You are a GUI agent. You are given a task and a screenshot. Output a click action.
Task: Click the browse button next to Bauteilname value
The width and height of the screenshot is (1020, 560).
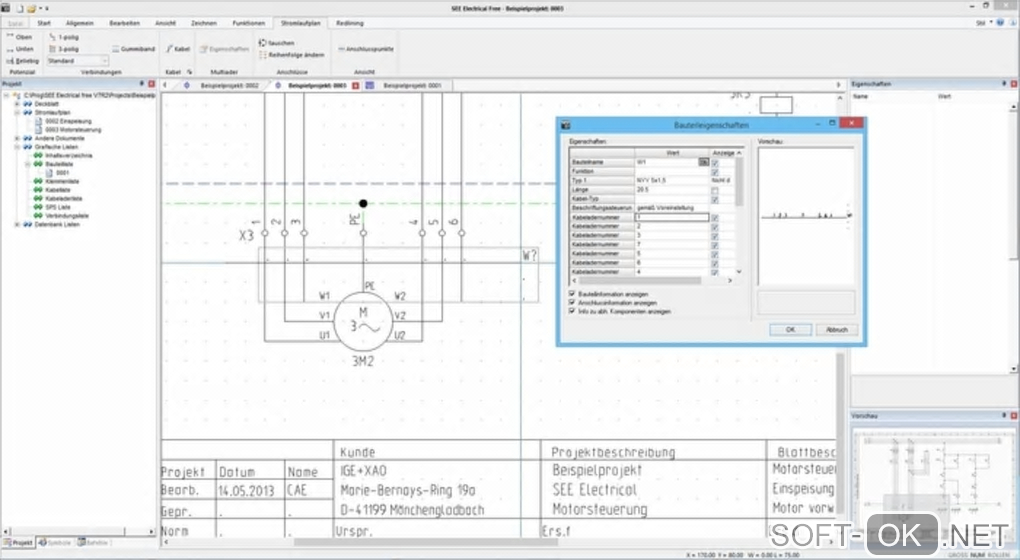(703, 162)
